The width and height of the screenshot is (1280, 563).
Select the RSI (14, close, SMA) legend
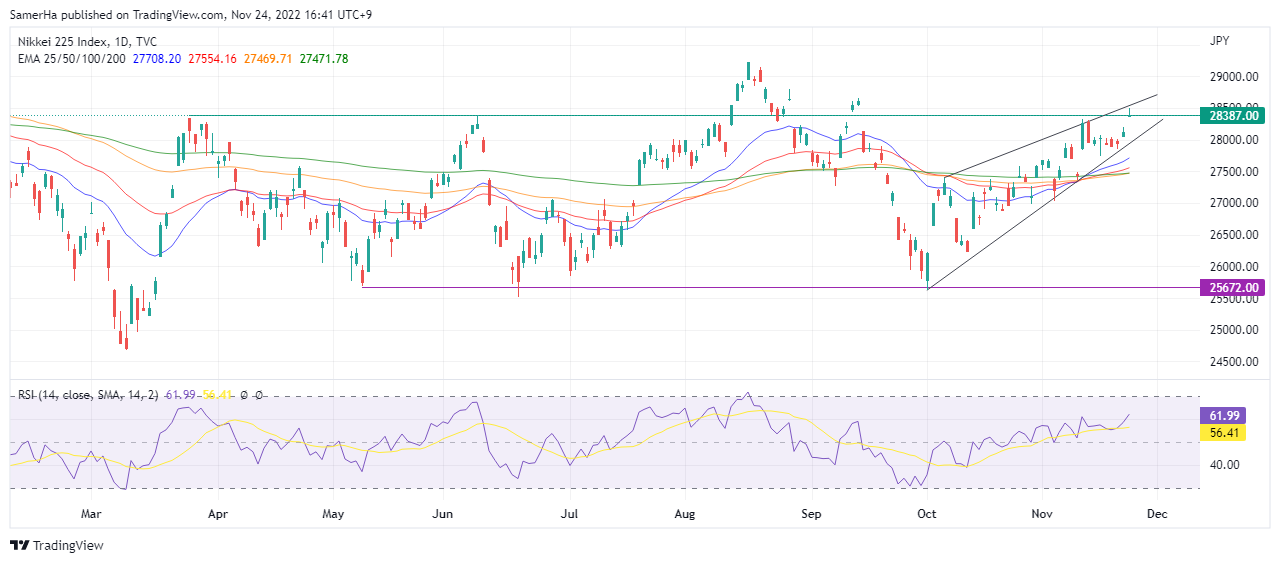(92, 395)
